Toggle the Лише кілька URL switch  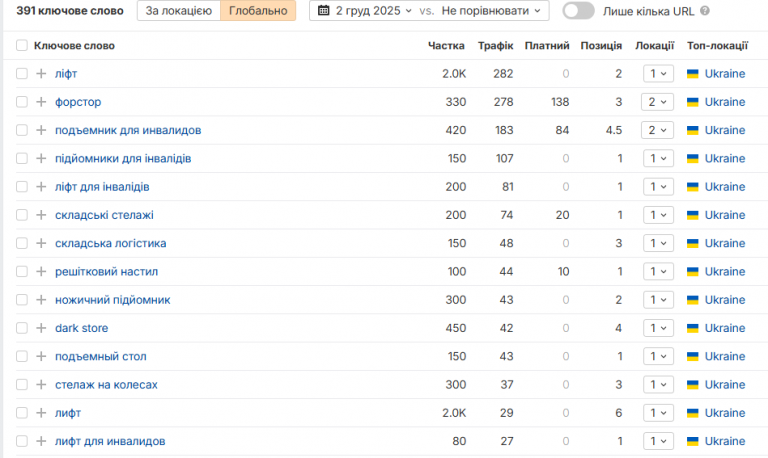coord(578,11)
